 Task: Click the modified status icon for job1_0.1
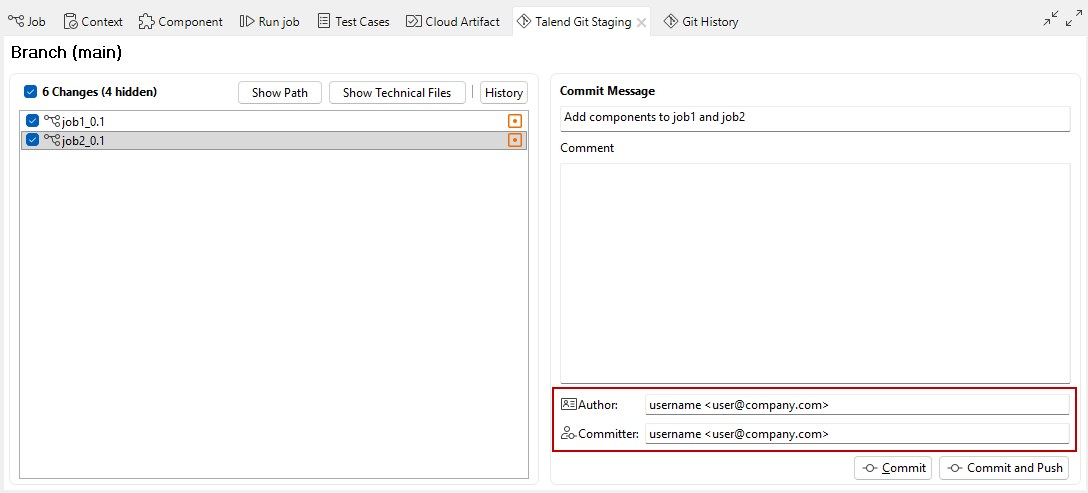pos(515,121)
